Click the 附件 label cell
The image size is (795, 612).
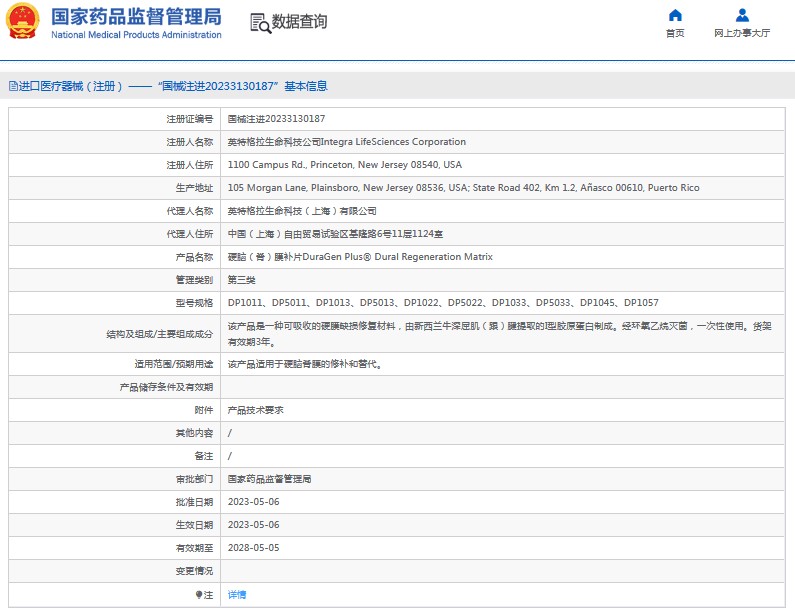pyautogui.click(x=115, y=410)
